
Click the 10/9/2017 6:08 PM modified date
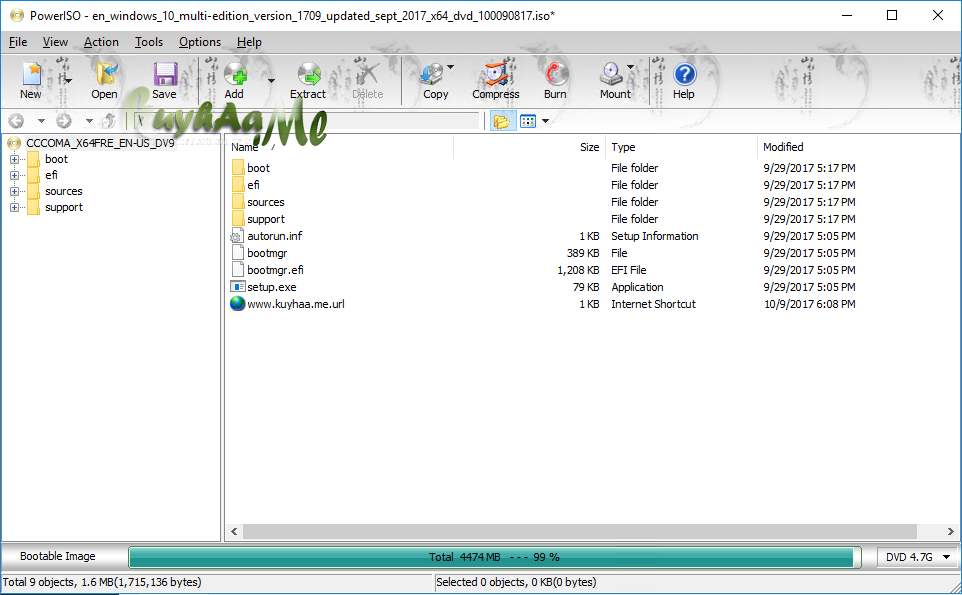pyautogui.click(x=809, y=304)
